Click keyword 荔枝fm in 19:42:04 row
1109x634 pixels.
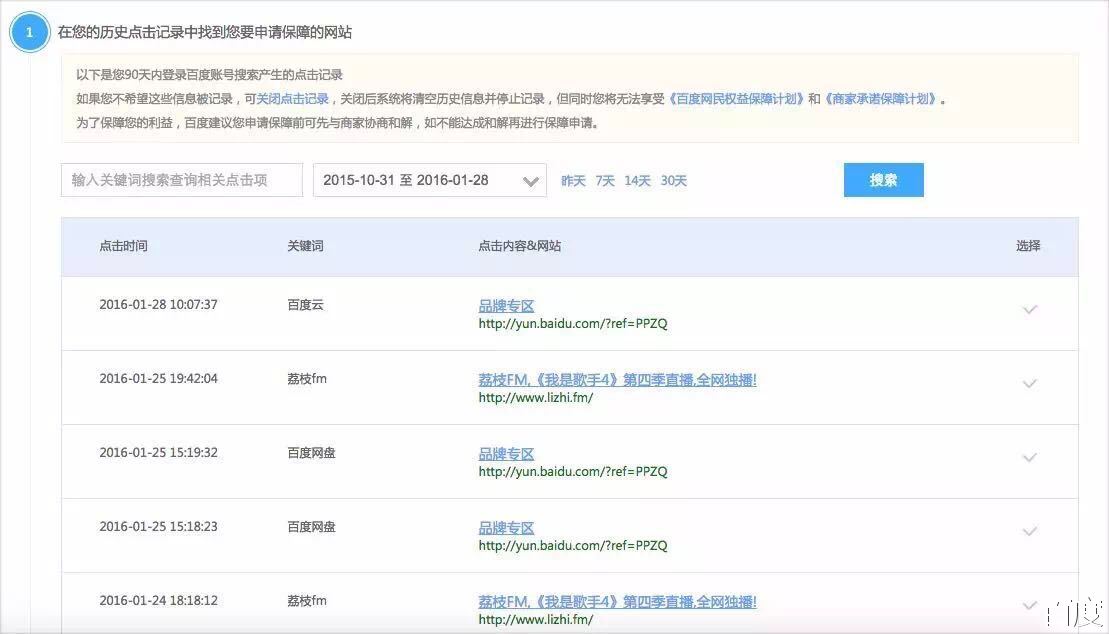pyautogui.click(x=307, y=379)
